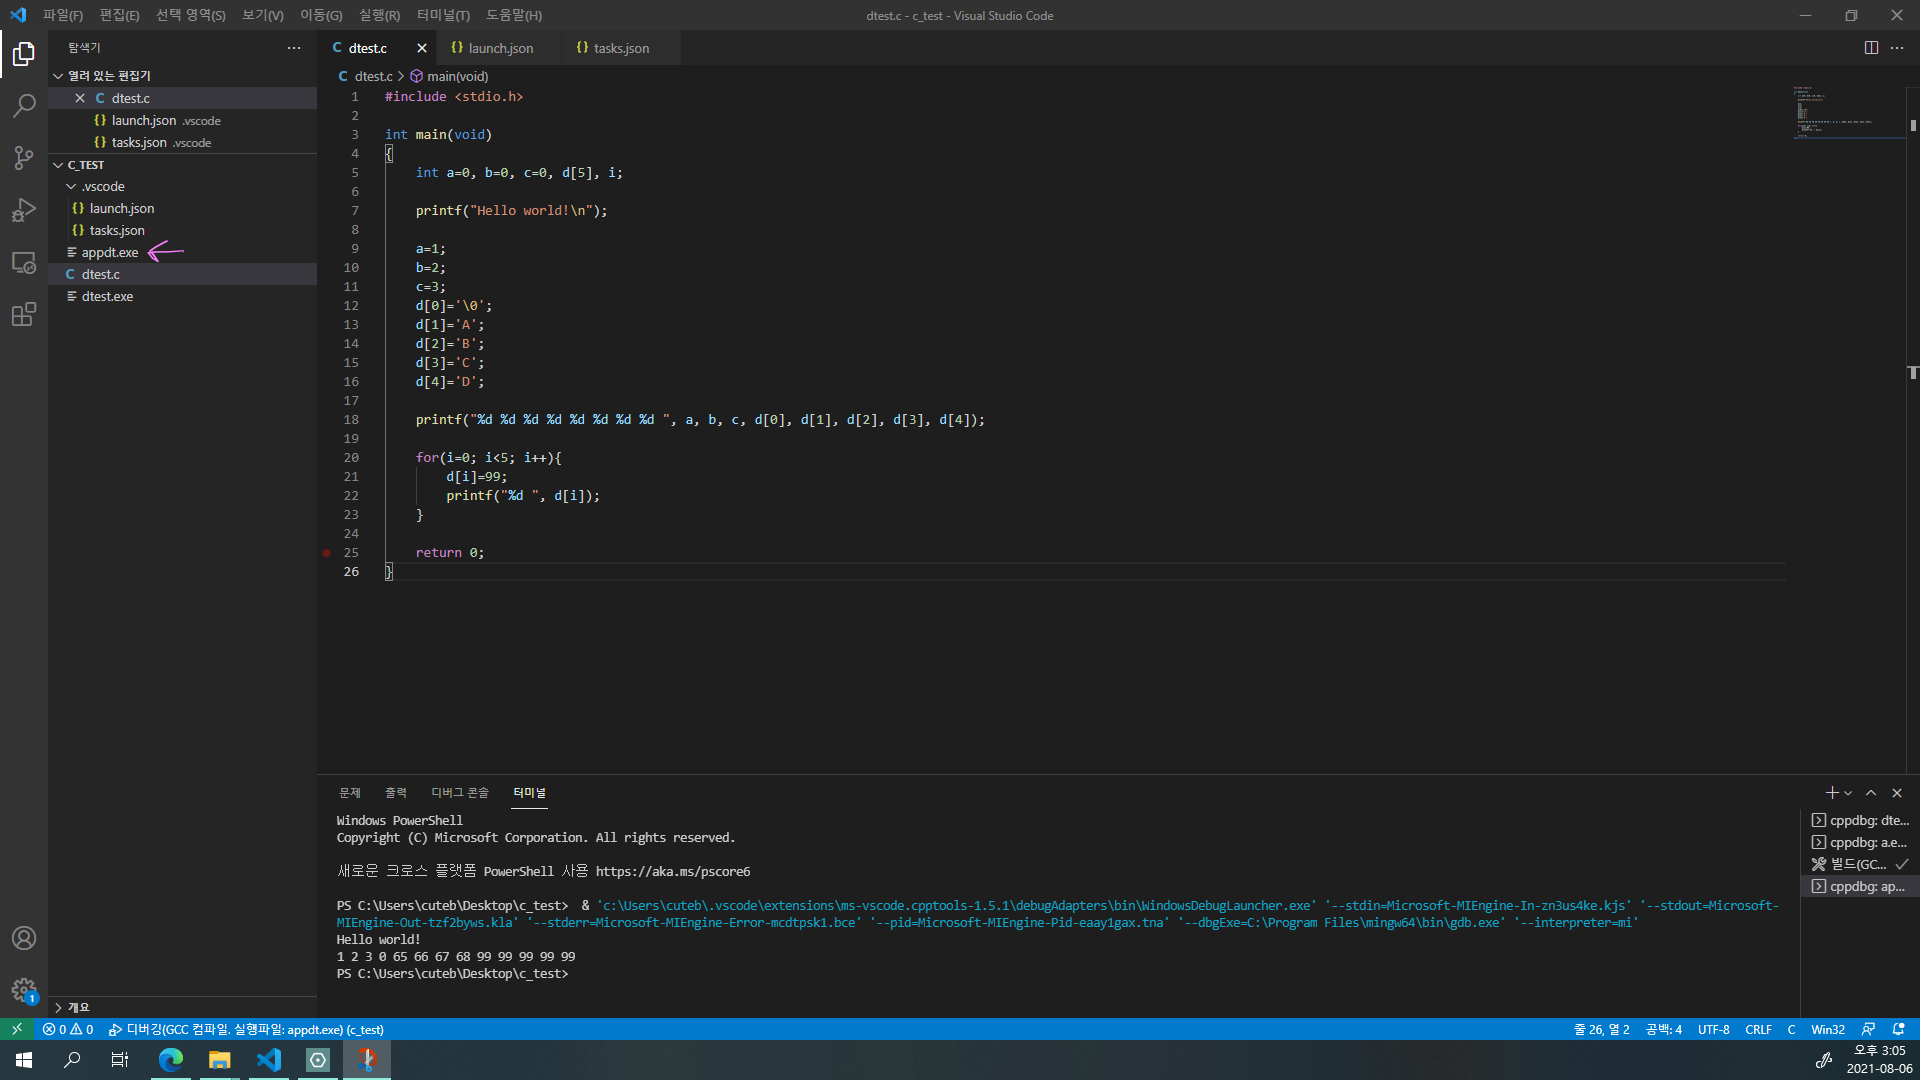The width and height of the screenshot is (1920, 1080).
Task: Click the CRLF line ending status item
Action: pyautogui.click(x=1758, y=1029)
